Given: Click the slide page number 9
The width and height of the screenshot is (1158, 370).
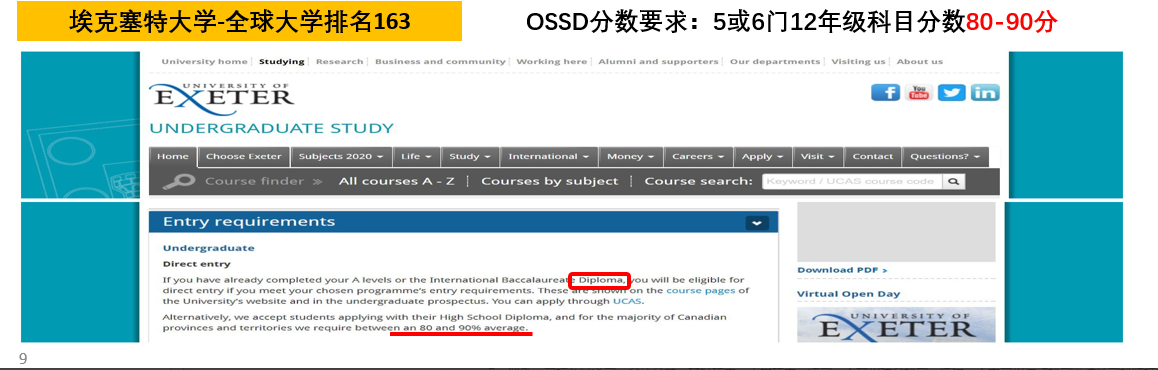Looking at the screenshot, I should click(x=23, y=359).
